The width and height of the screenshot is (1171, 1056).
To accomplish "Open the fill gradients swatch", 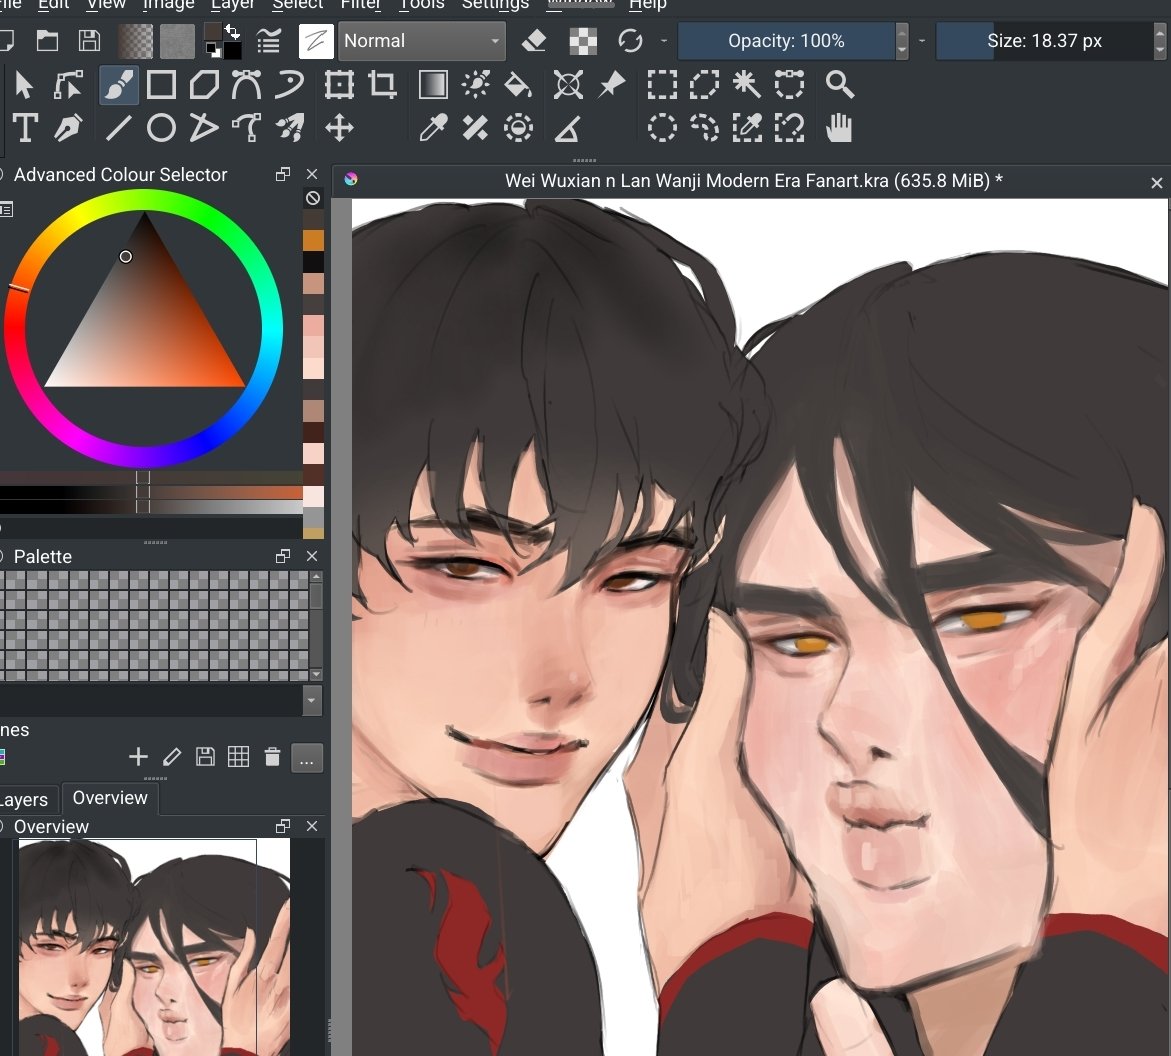I will pos(135,40).
